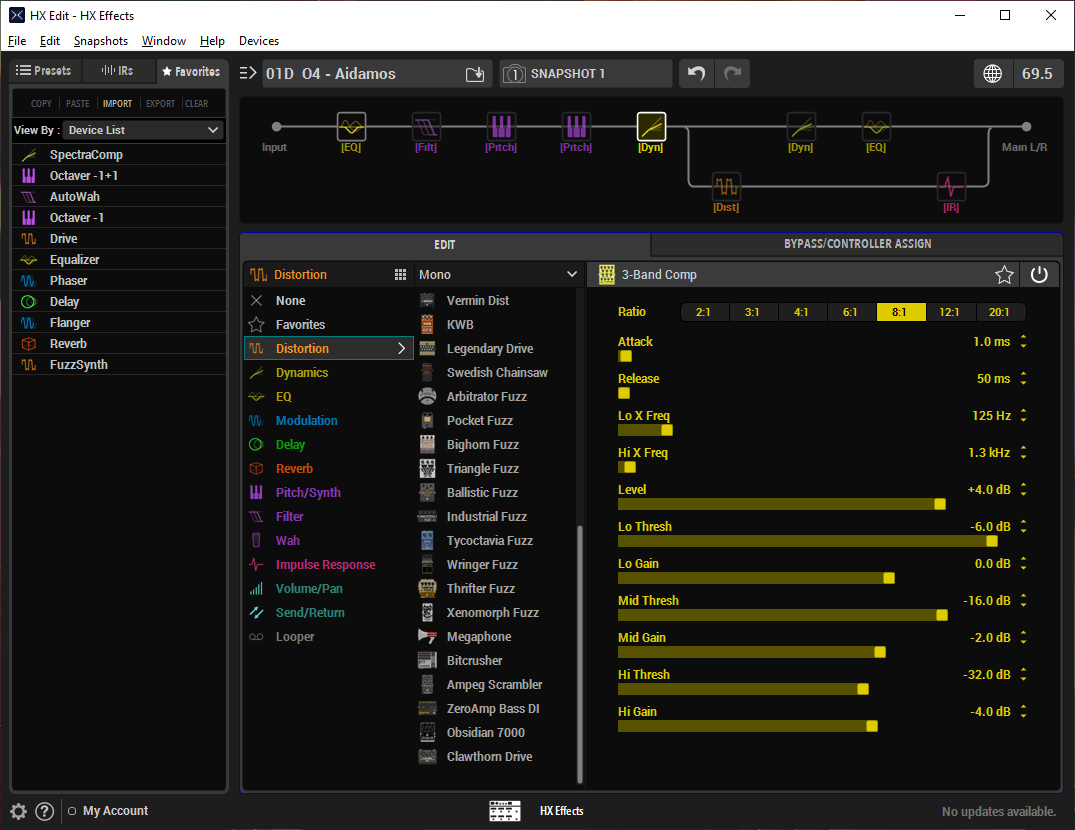Click the CLEAR button

tap(197, 103)
